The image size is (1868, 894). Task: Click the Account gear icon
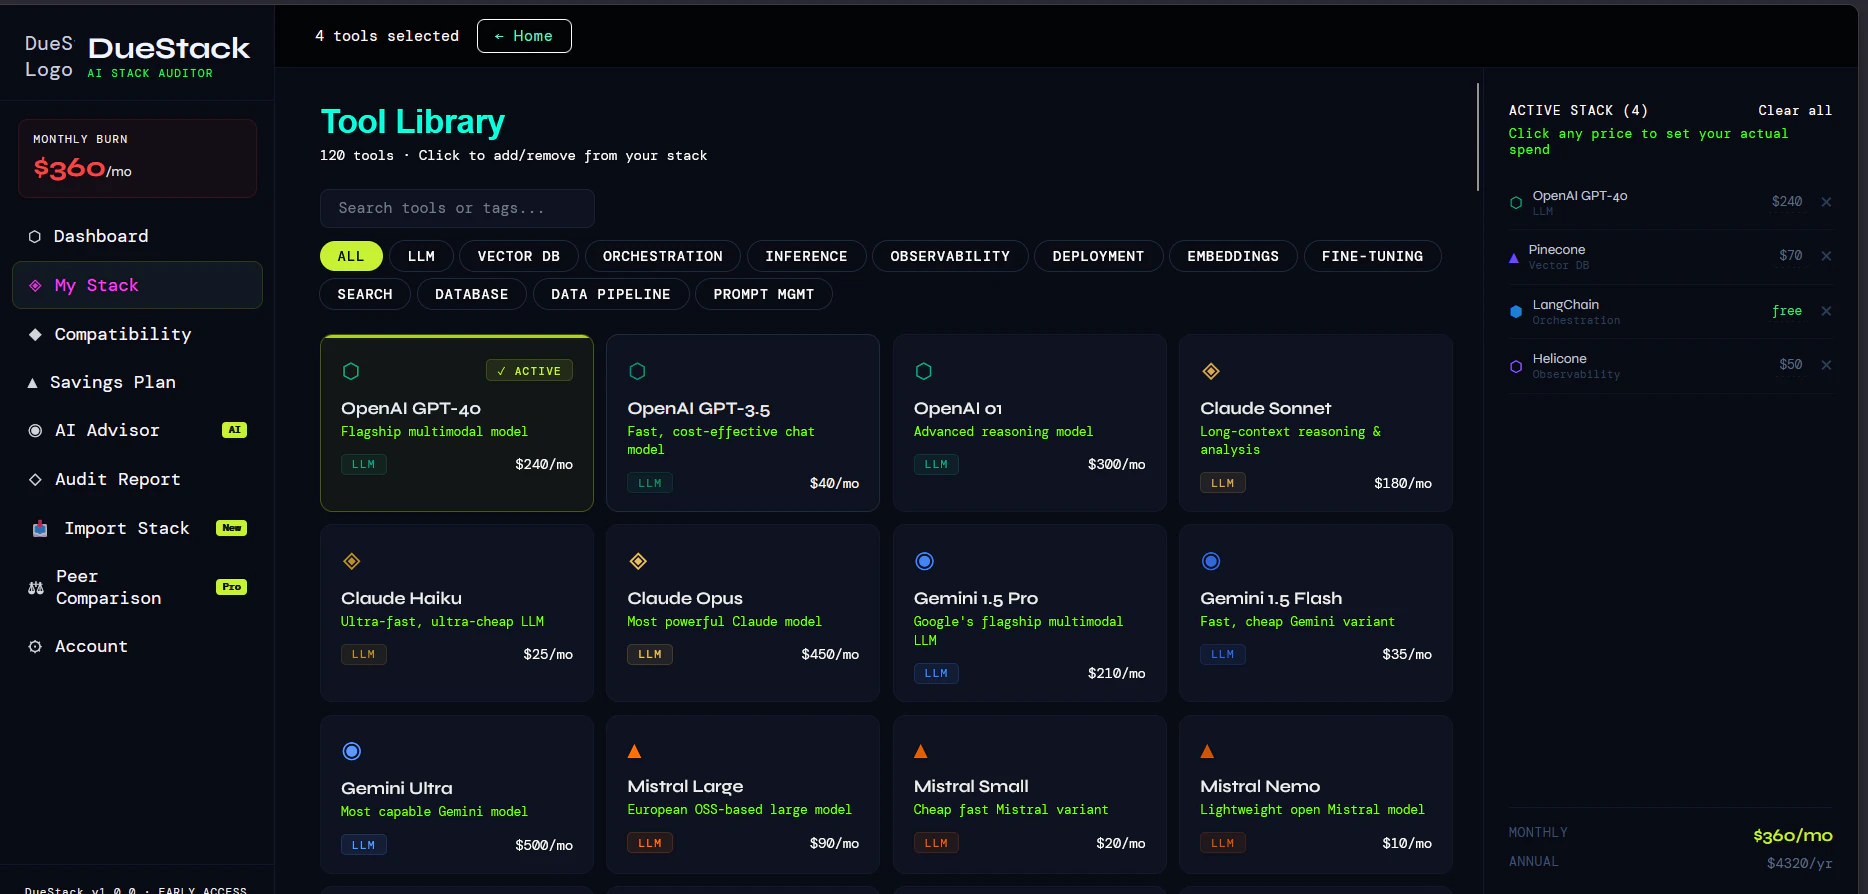pyautogui.click(x=35, y=647)
